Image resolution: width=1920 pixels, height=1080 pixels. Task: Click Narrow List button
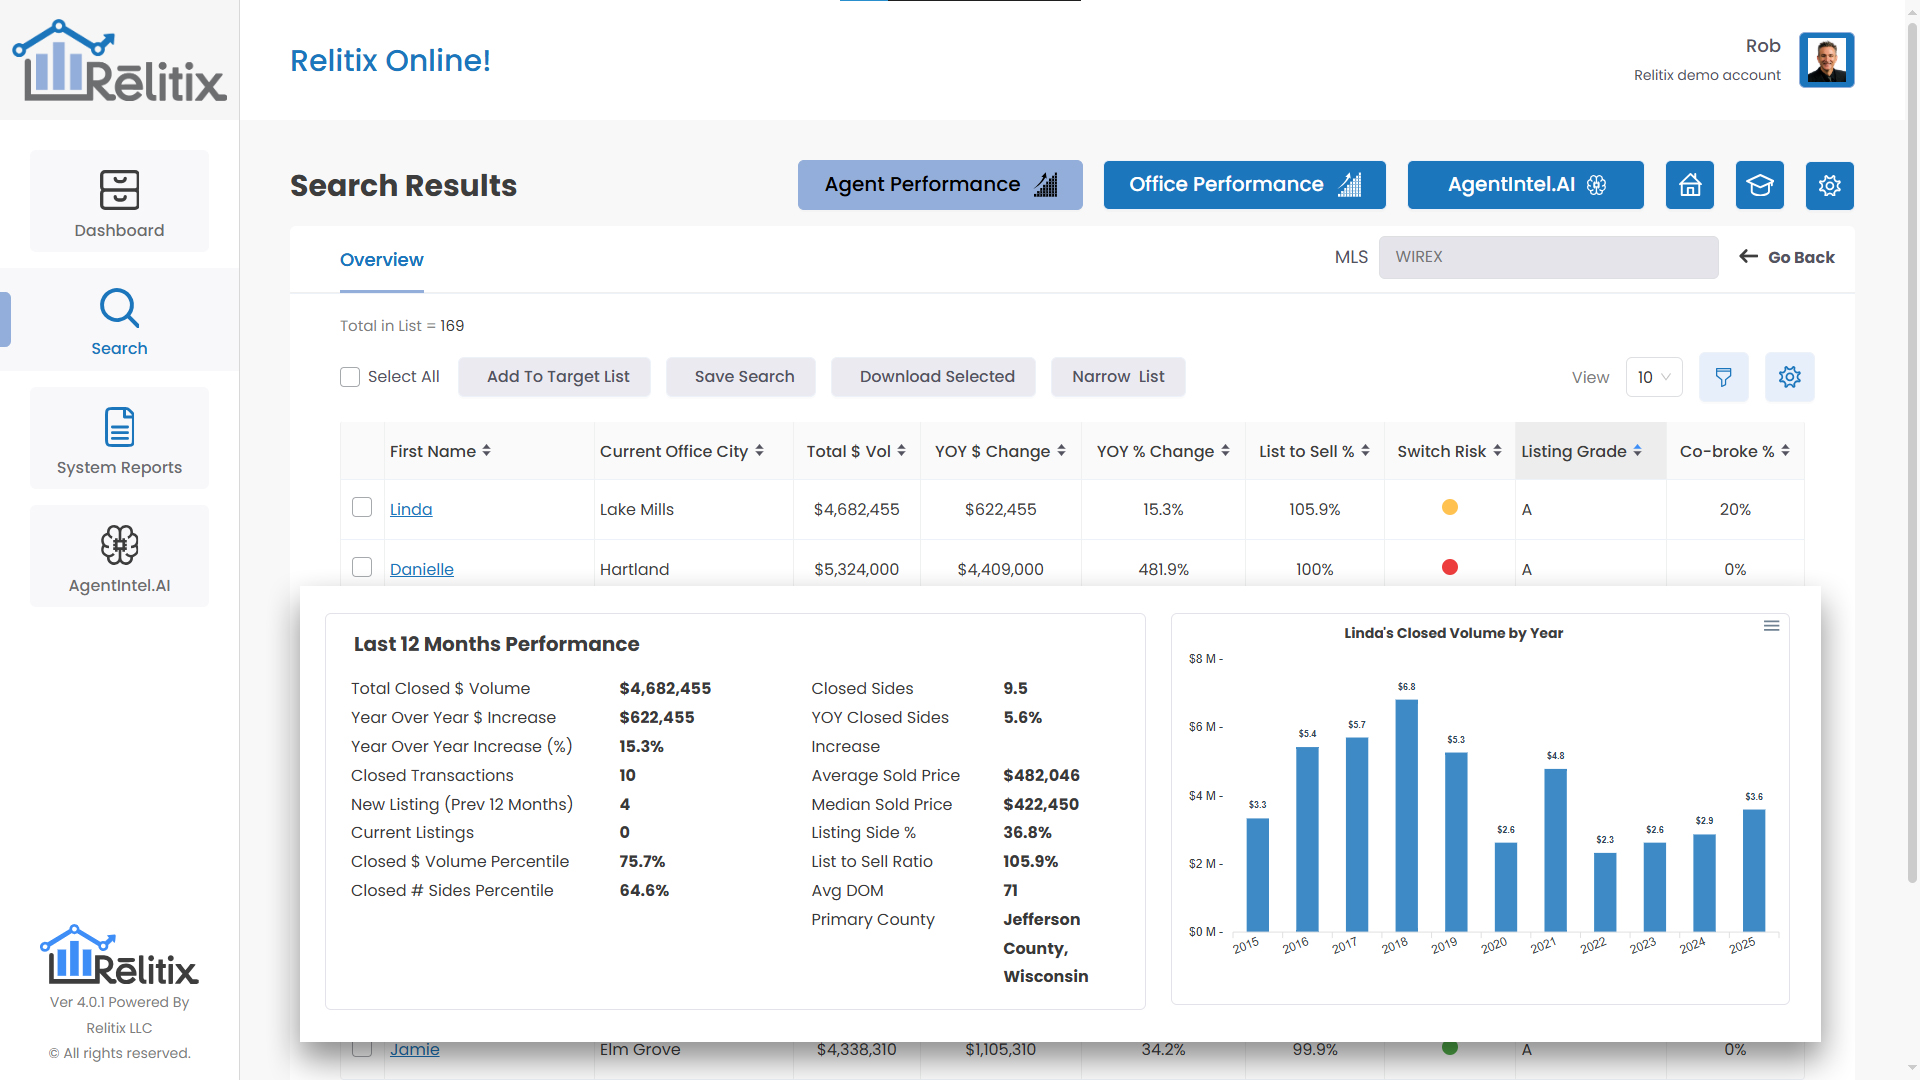click(x=1118, y=377)
